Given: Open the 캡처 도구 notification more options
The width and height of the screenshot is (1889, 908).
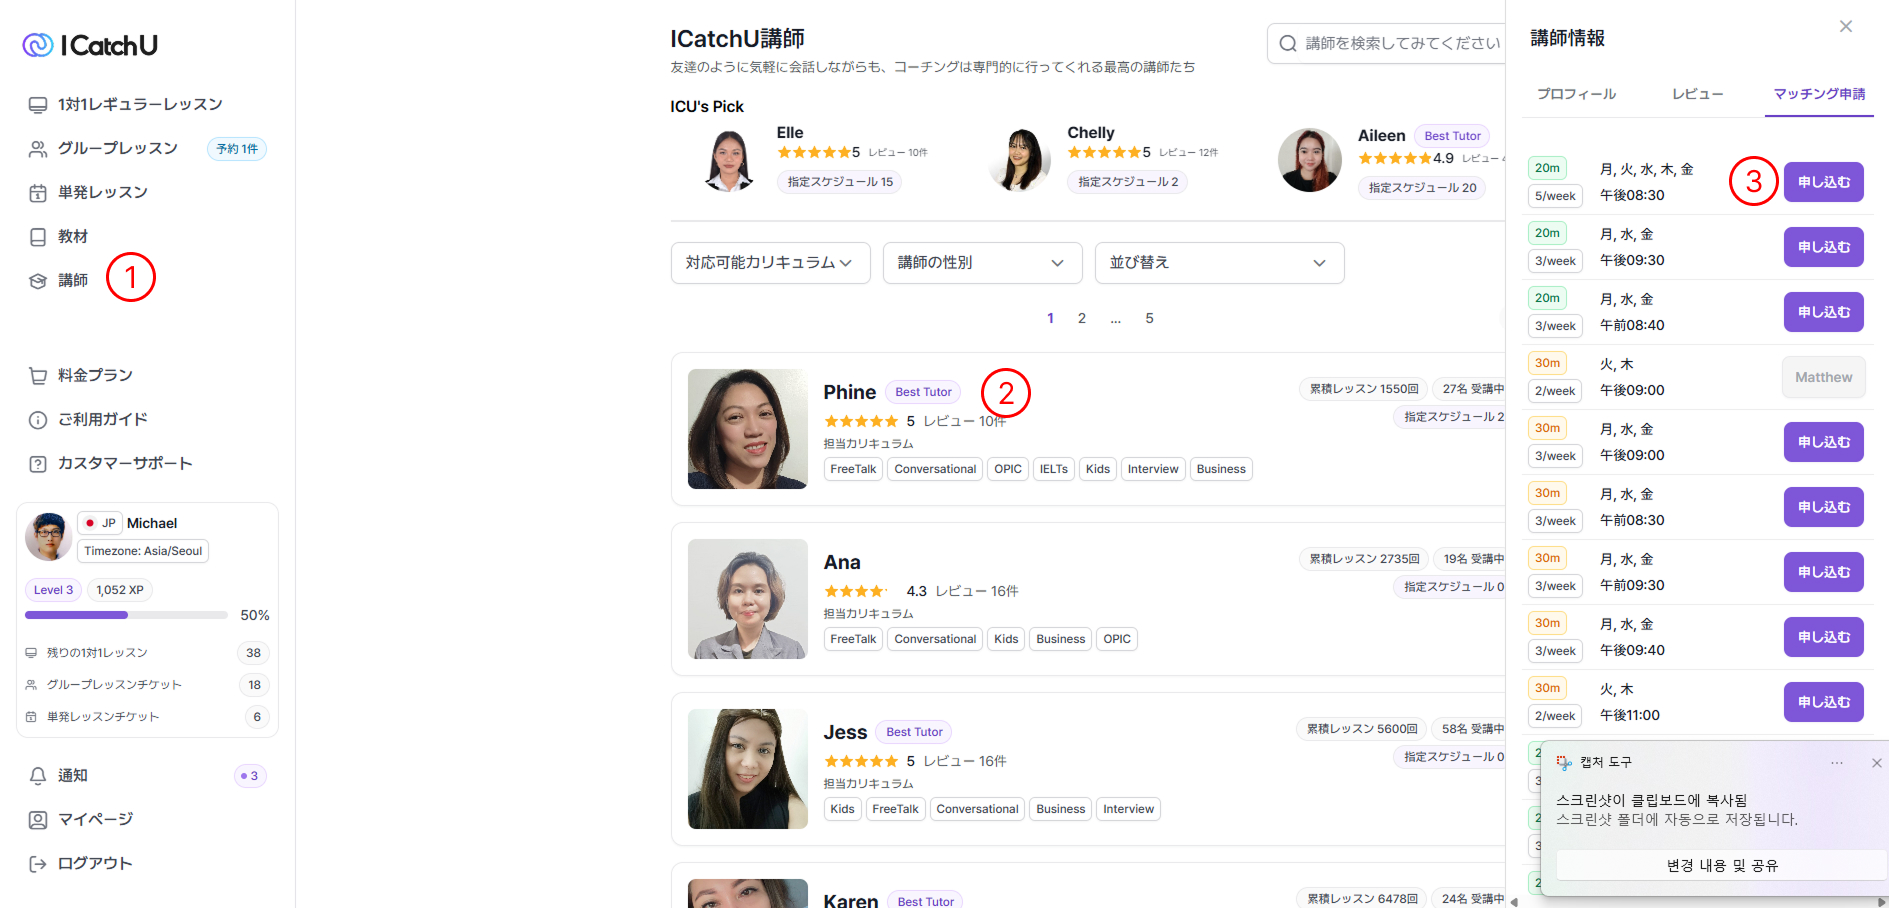Looking at the screenshot, I should point(1837,763).
